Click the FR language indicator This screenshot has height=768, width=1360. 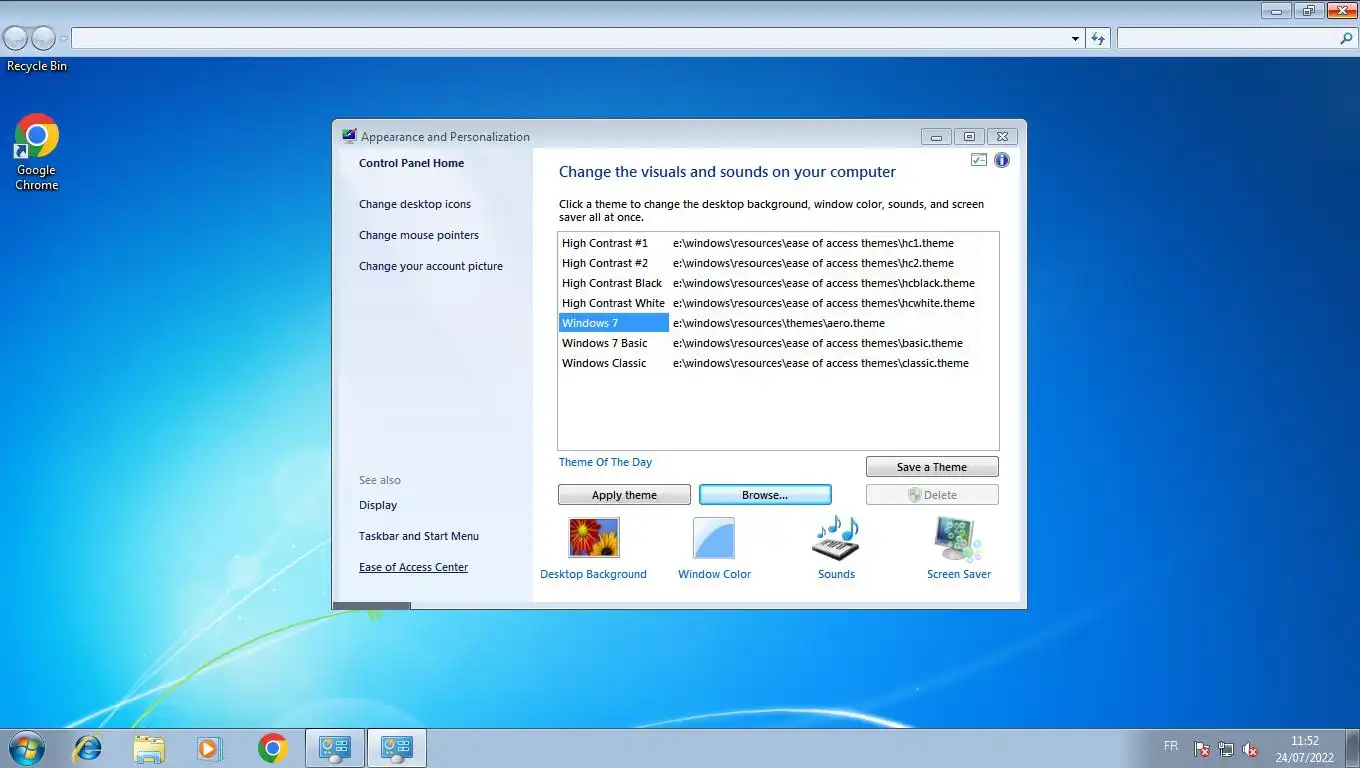point(1171,746)
